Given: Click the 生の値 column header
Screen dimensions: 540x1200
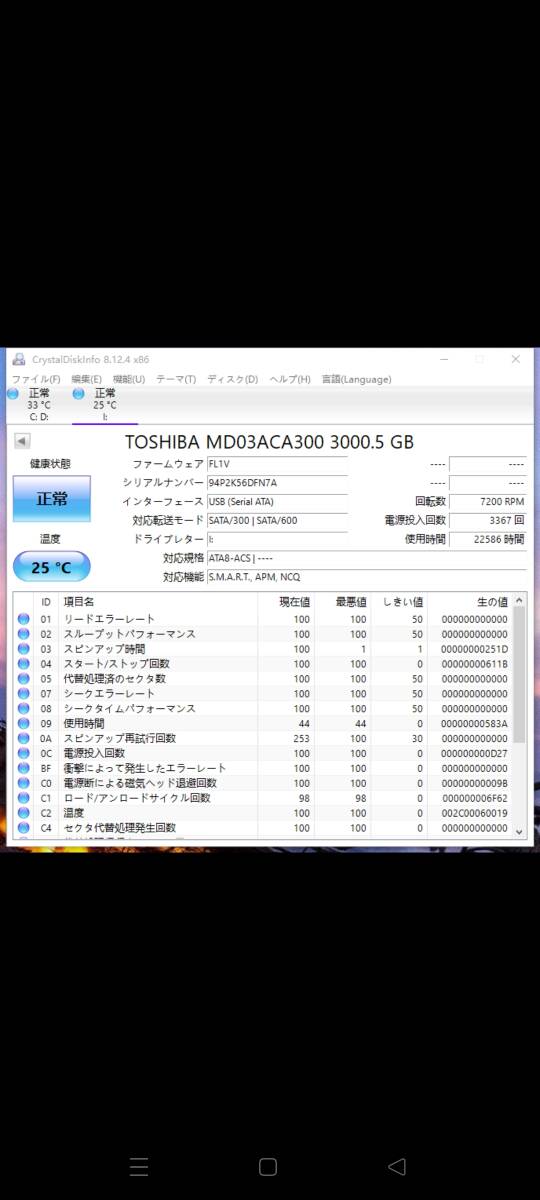Looking at the screenshot, I should pos(470,602).
